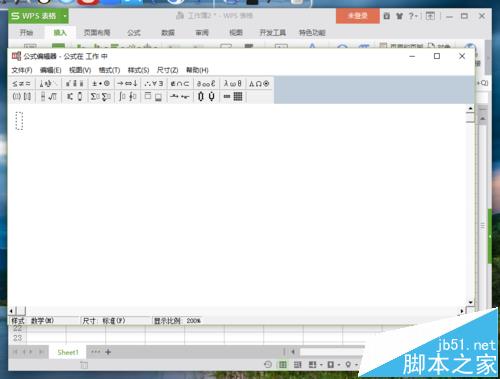Switch to 插入 tab in WPS ribbon

point(60,33)
